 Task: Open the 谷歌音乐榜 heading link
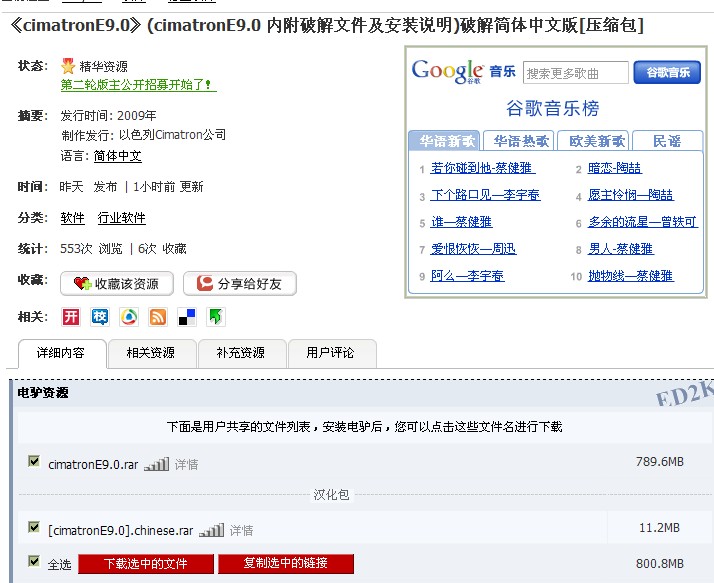pyautogui.click(x=553, y=108)
